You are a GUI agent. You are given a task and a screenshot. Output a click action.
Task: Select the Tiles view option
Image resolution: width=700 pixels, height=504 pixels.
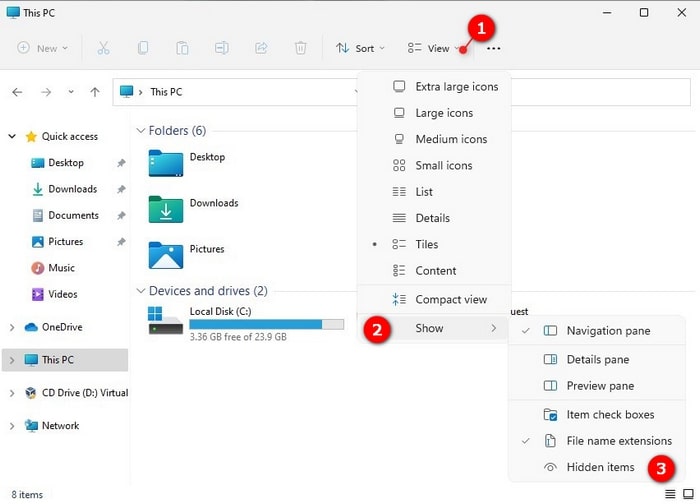point(434,244)
